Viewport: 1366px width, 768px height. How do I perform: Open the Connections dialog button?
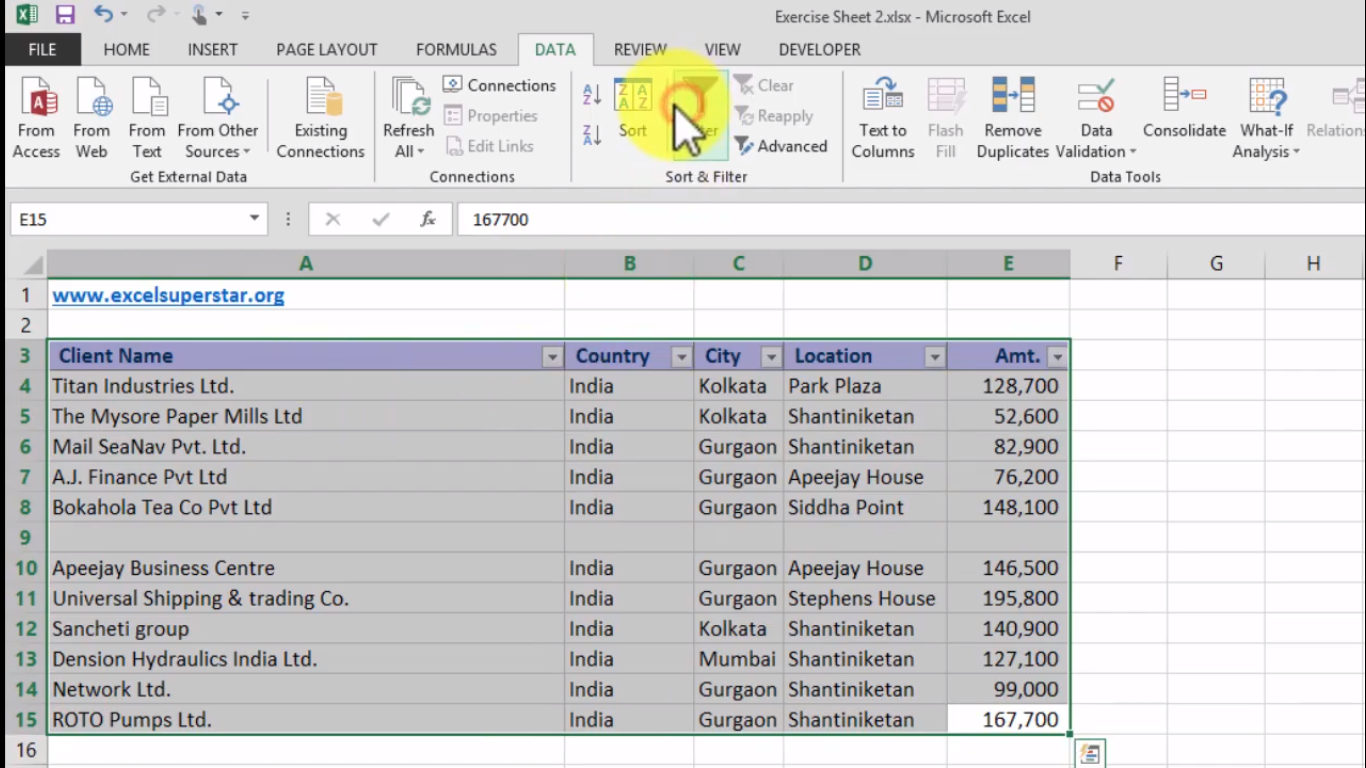pyautogui.click(x=499, y=85)
